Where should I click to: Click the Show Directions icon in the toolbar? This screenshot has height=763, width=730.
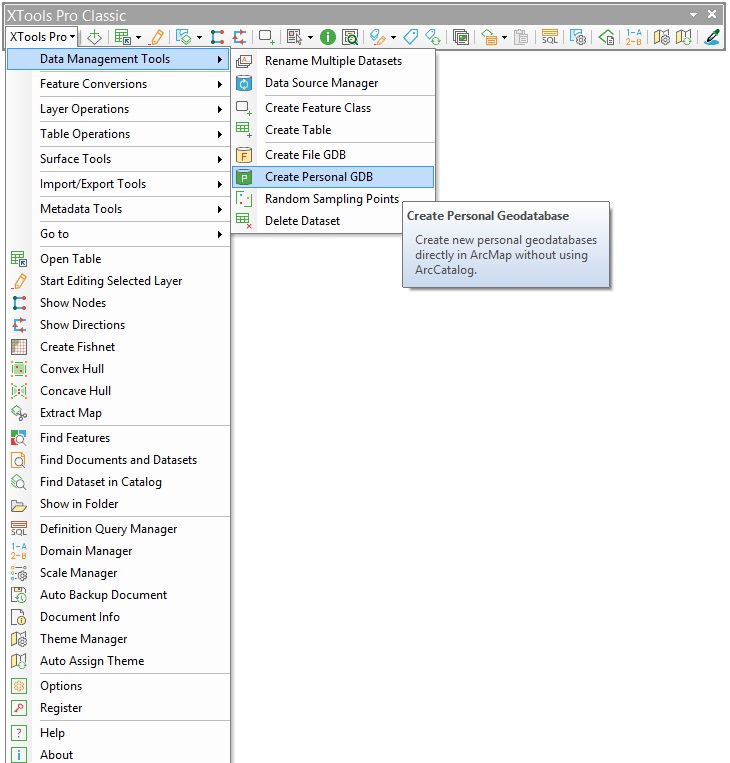click(x=239, y=37)
